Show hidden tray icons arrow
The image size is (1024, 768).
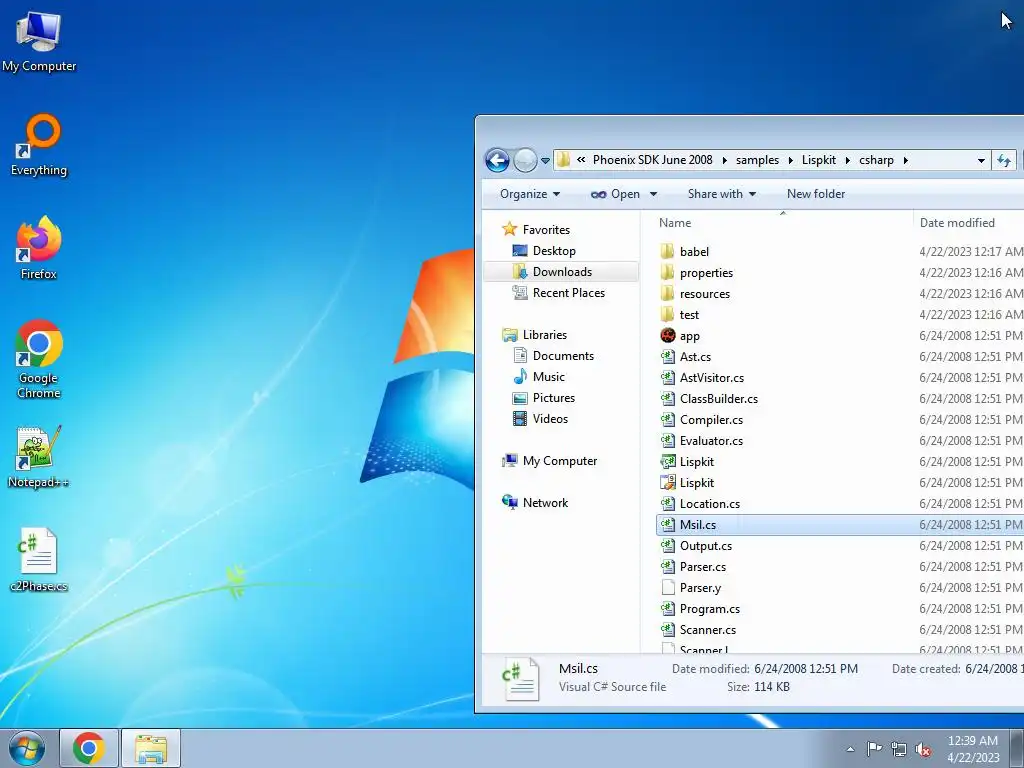850,749
